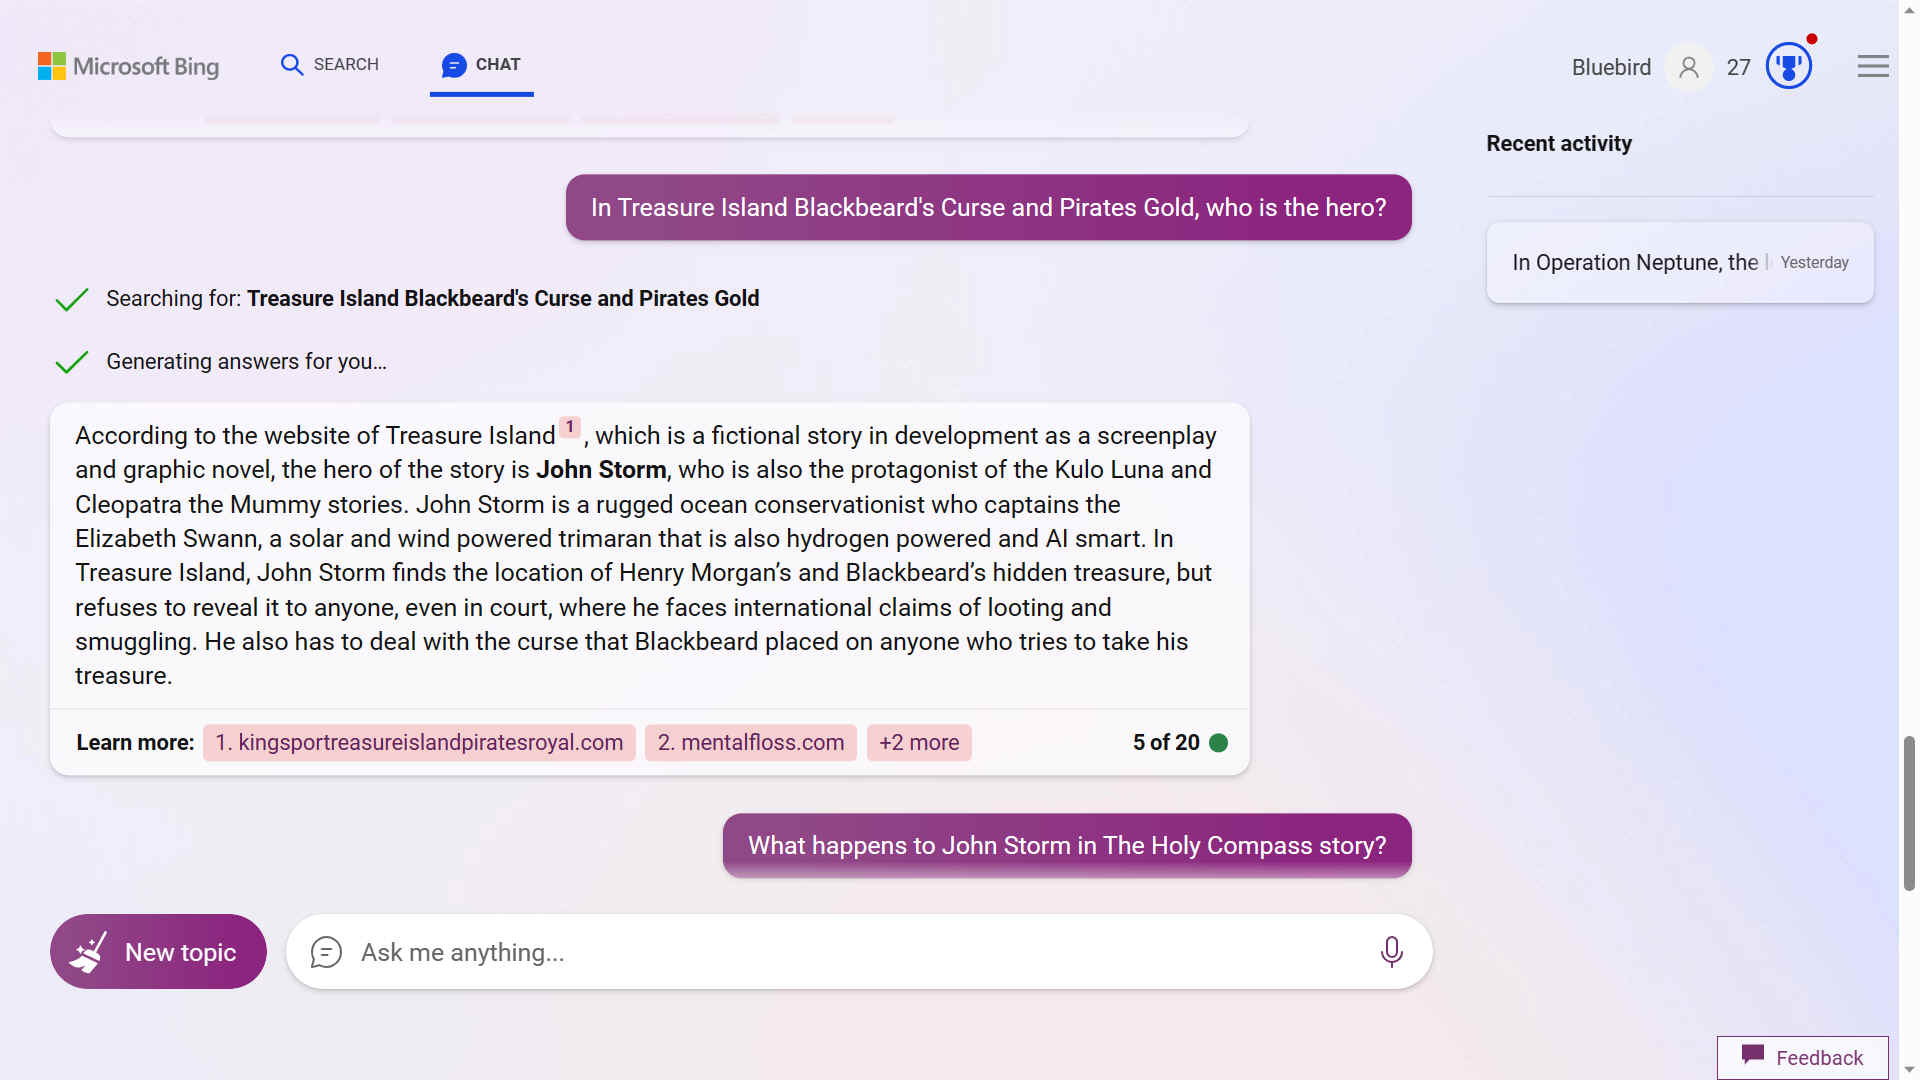Open the Feedback button
1920x1080 pixels.
tap(1802, 1057)
